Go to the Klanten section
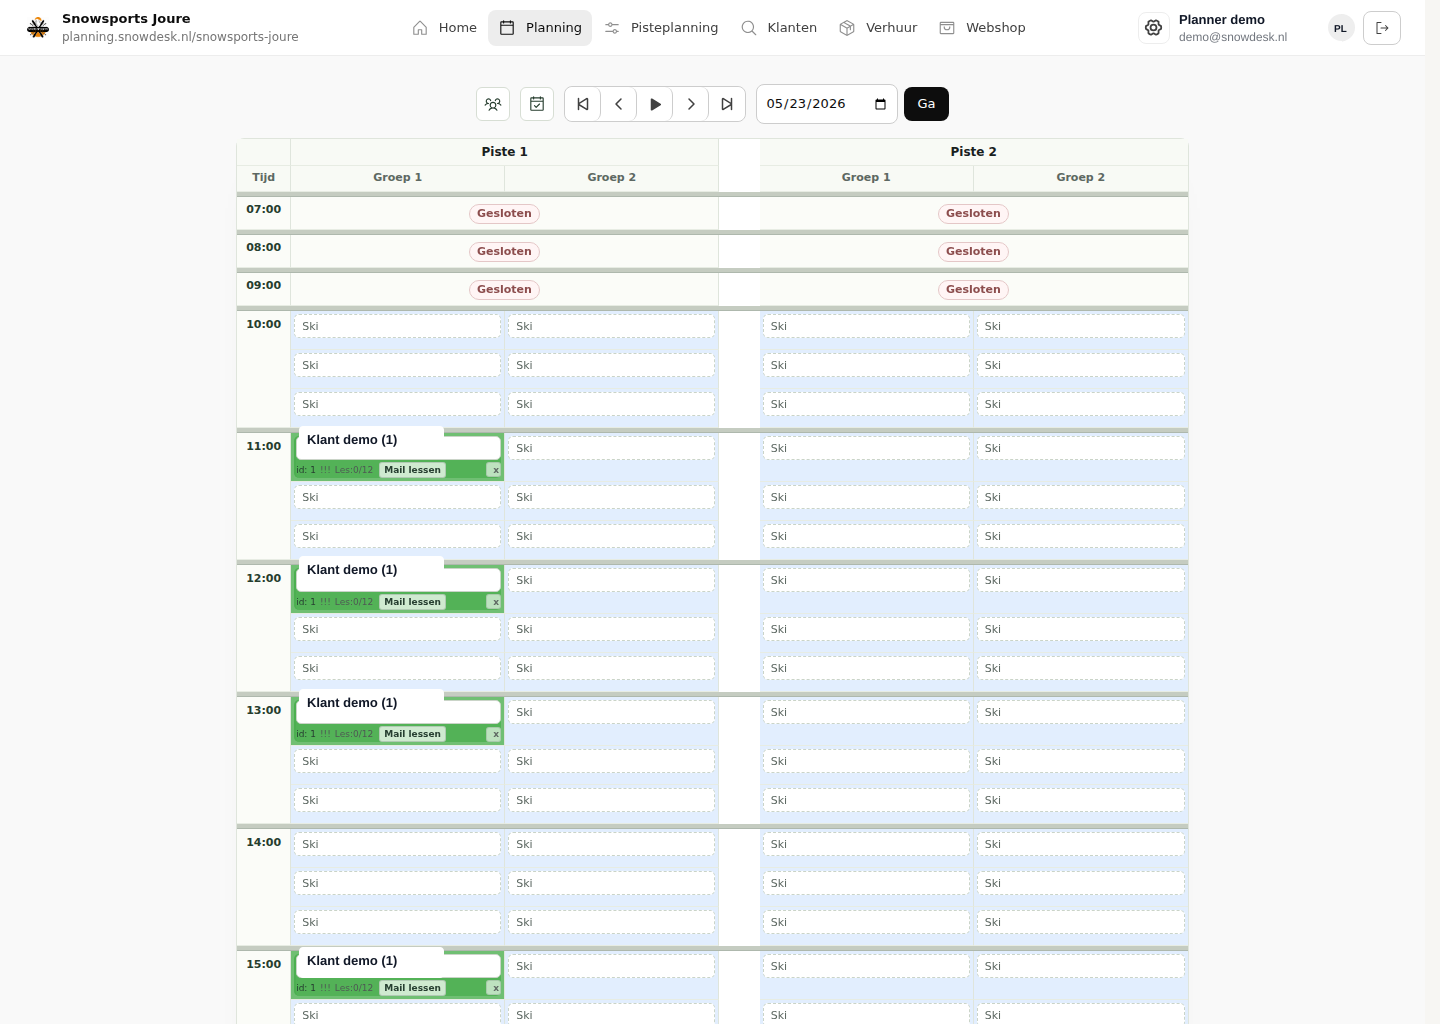The width and height of the screenshot is (1440, 1024). point(779,28)
